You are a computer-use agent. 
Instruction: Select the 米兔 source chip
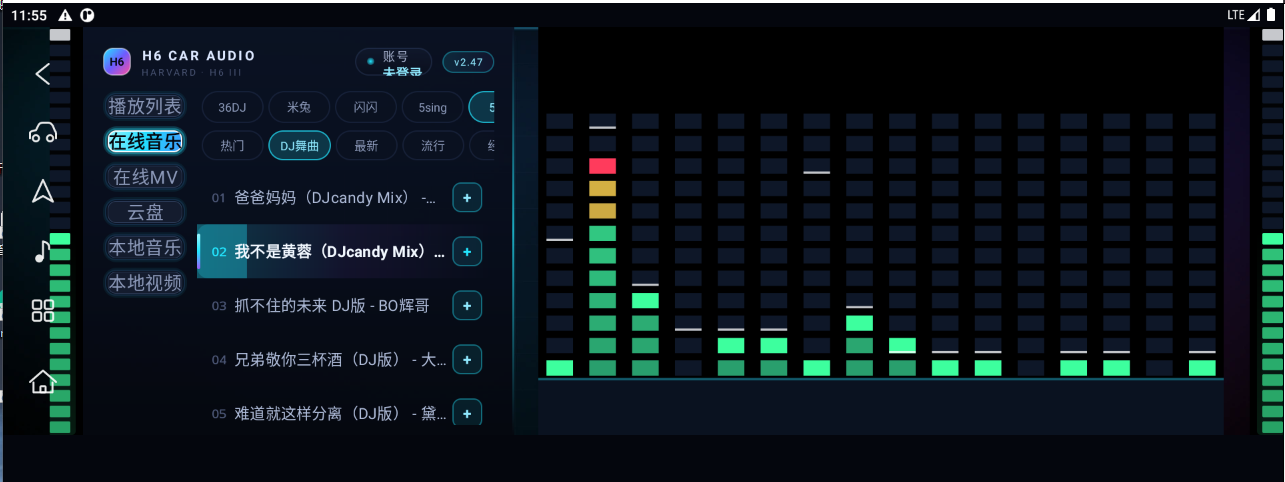click(298, 107)
